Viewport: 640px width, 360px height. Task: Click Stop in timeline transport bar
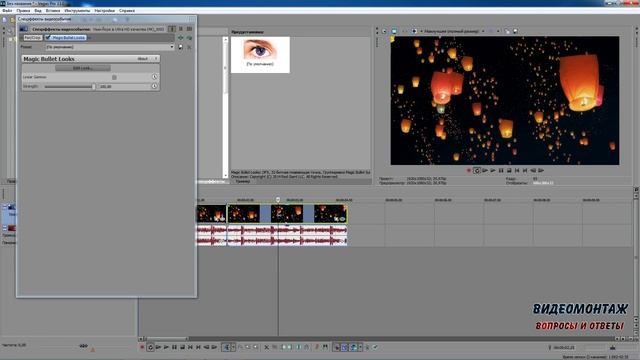(x=182, y=347)
